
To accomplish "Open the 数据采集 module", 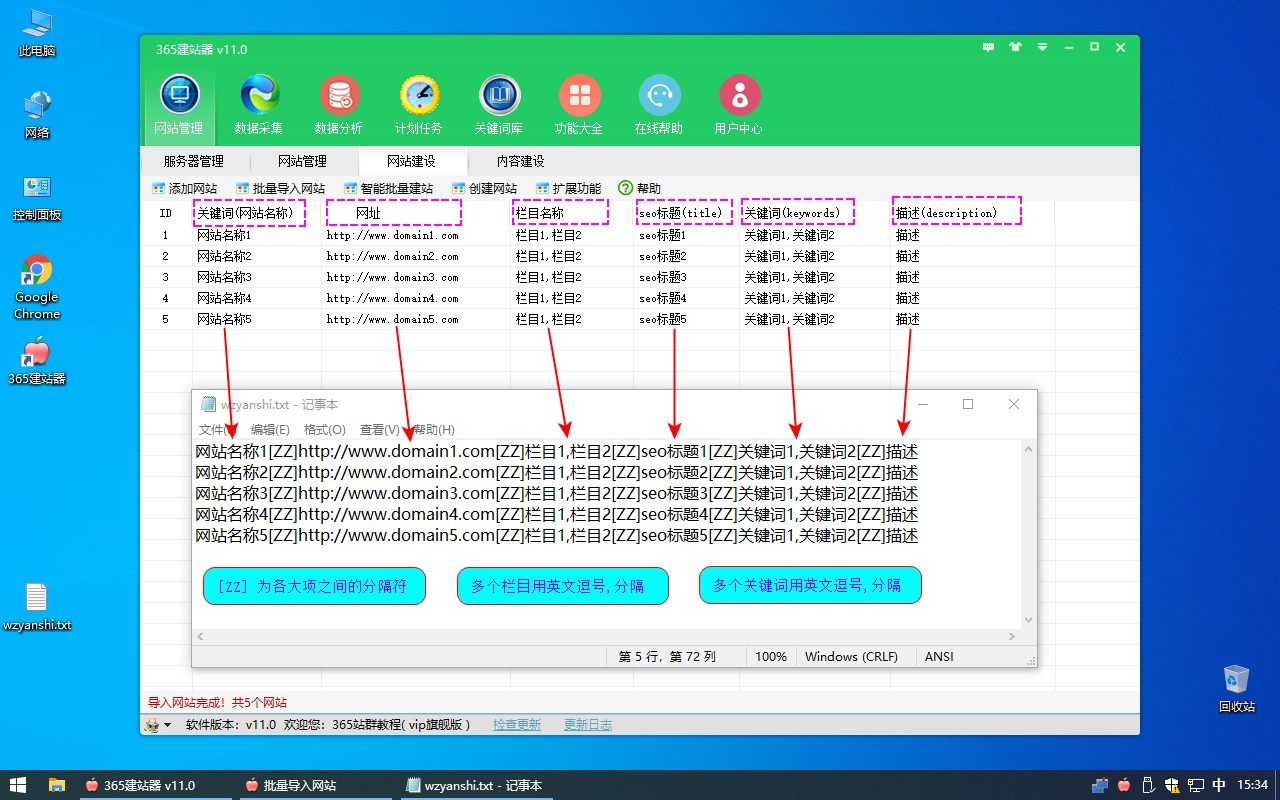I will click(x=259, y=105).
